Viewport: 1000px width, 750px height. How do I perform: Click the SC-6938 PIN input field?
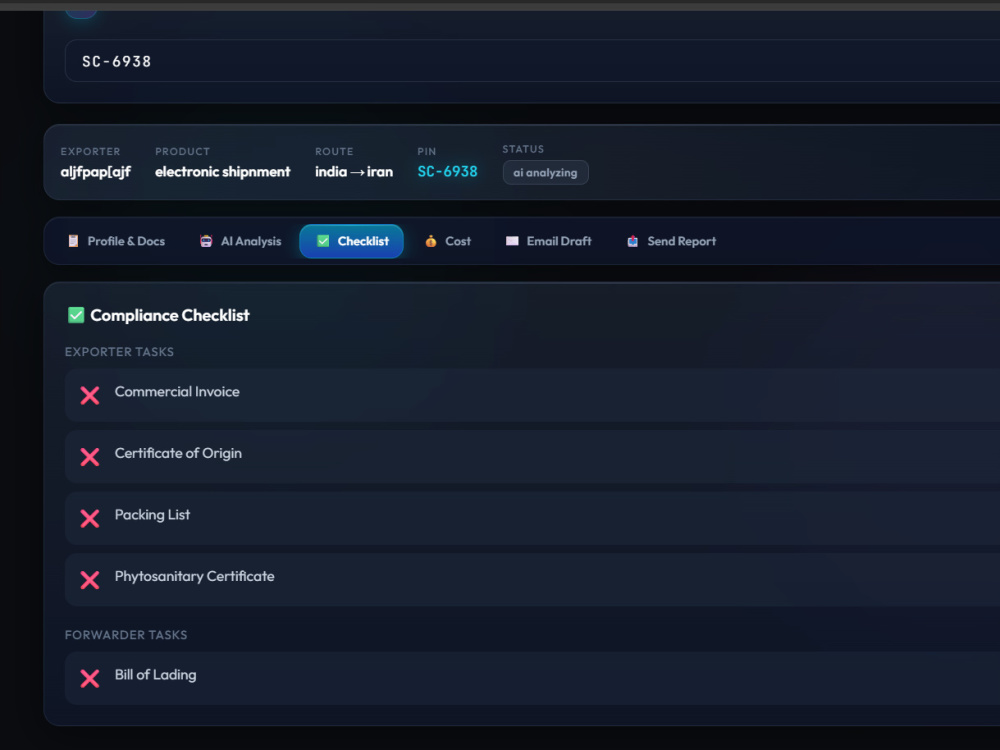(x=532, y=61)
